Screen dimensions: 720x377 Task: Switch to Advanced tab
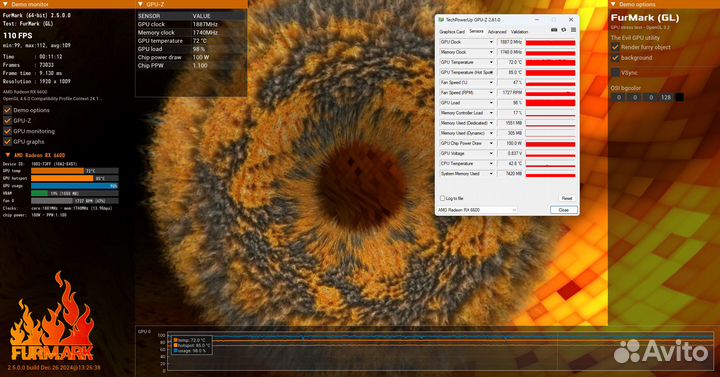coord(497,32)
